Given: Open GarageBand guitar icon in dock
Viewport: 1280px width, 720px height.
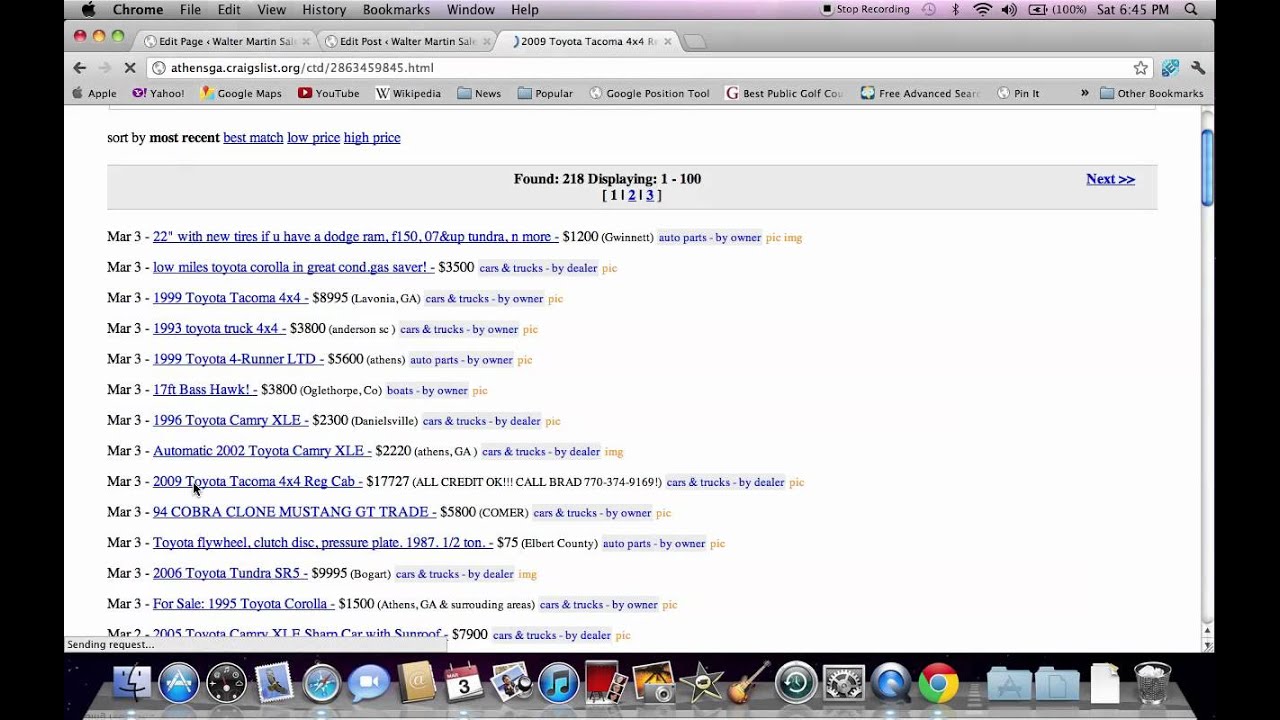Looking at the screenshot, I should click(x=748, y=684).
